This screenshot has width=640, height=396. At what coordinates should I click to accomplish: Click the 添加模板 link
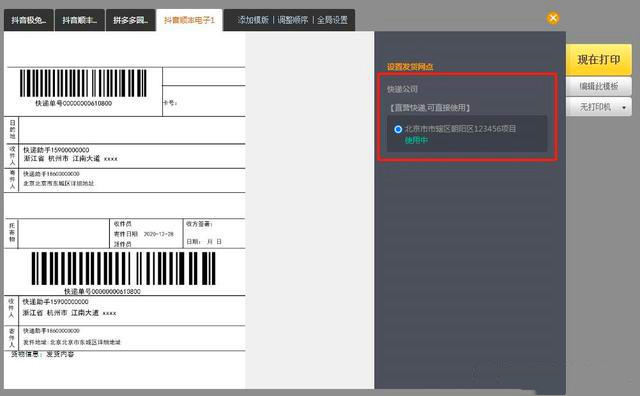tap(253, 20)
